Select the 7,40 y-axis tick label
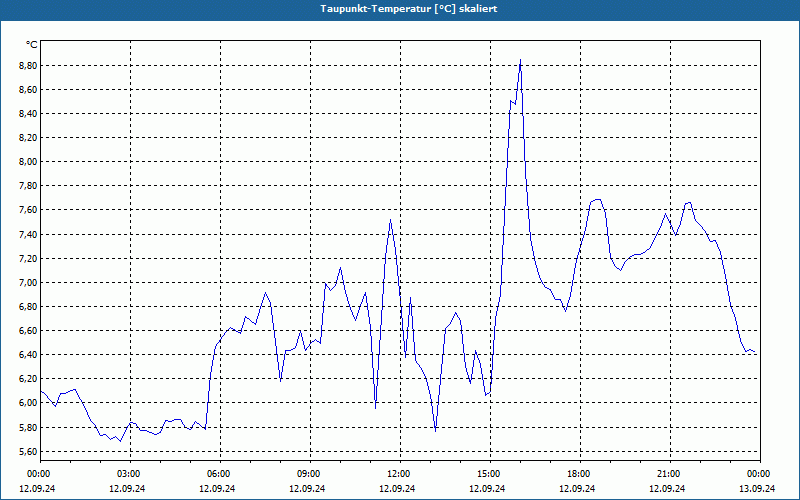Screen dimensions: 800x500 click(x=28, y=235)
